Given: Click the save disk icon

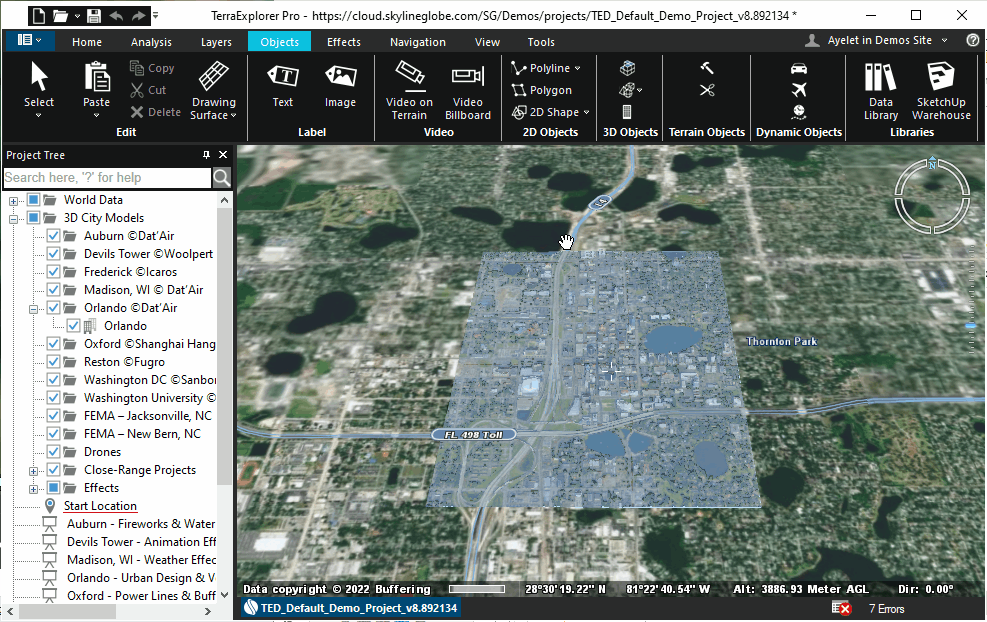Looking at the screenshot, I should [93, 15].
